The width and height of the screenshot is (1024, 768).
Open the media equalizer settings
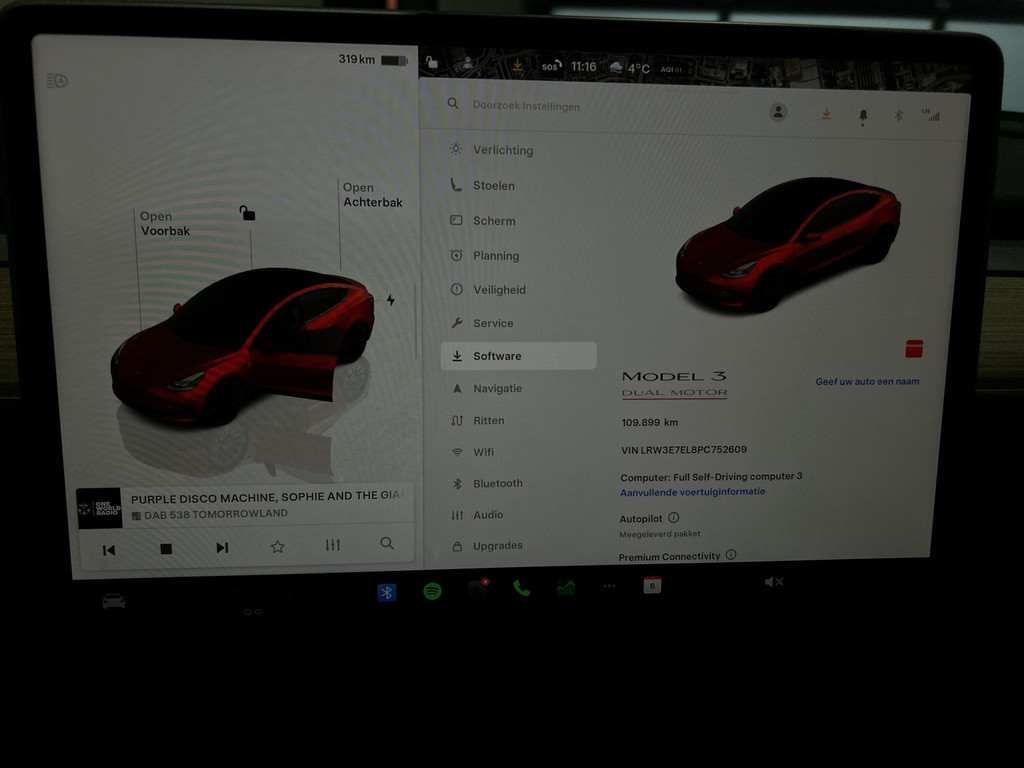coord(333,545)
